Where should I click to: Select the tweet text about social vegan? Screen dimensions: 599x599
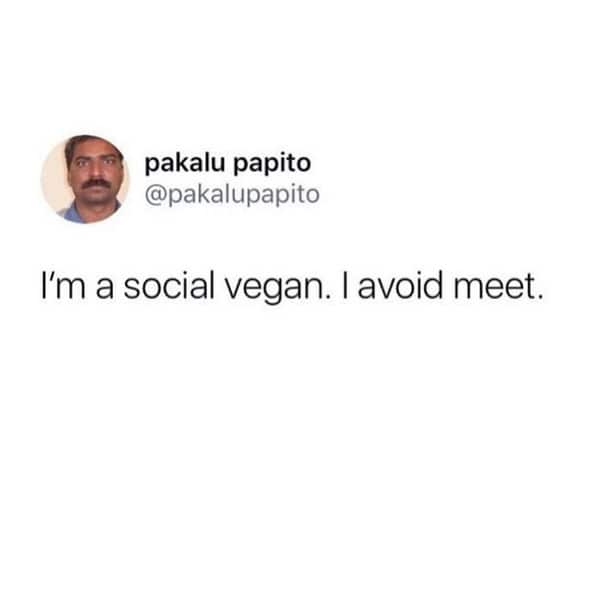[292, 285]
